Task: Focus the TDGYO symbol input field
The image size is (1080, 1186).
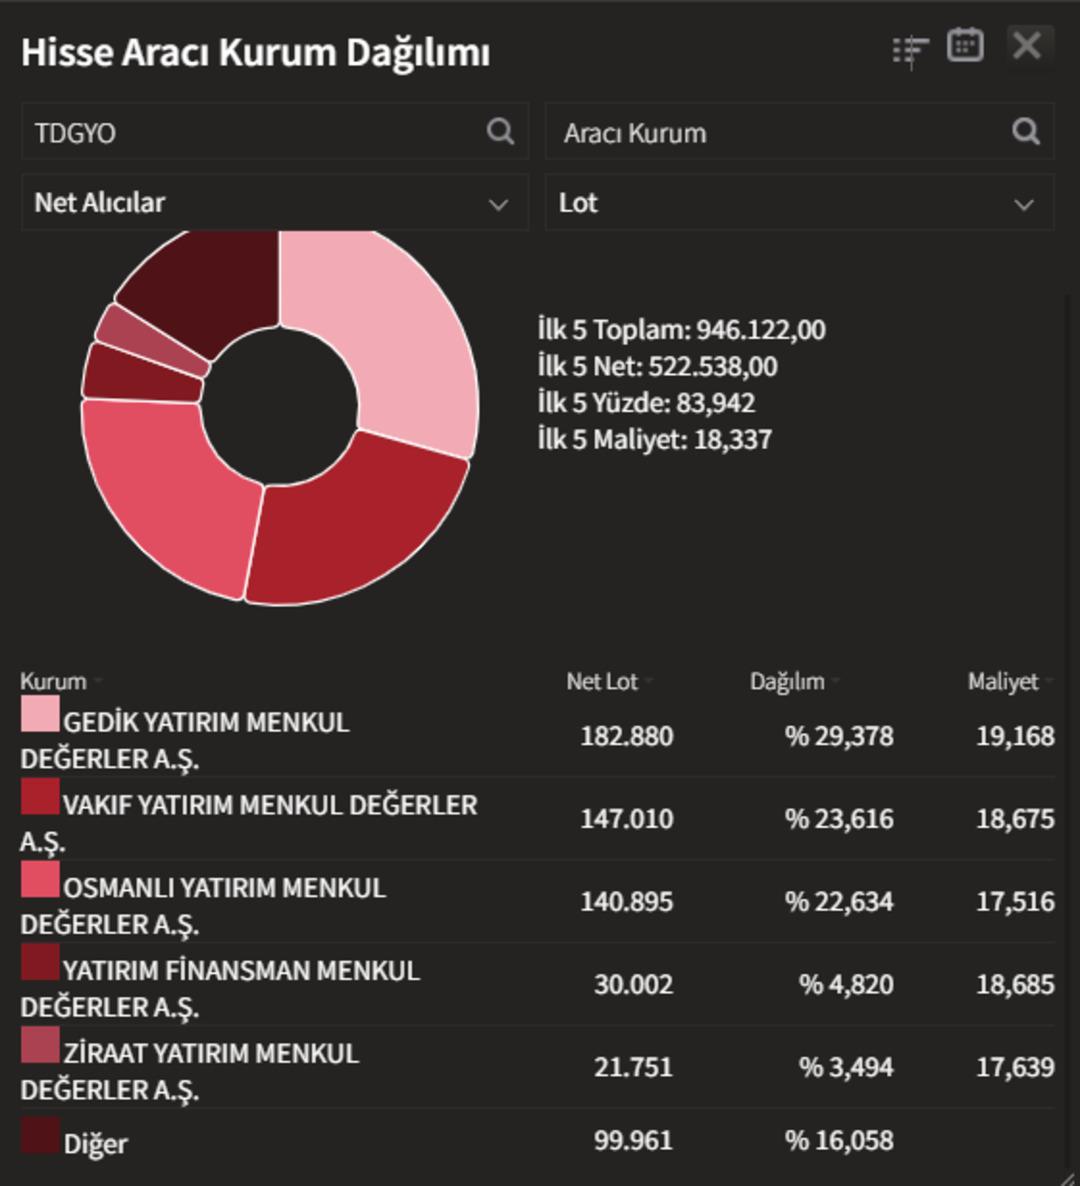Action: 250,132
